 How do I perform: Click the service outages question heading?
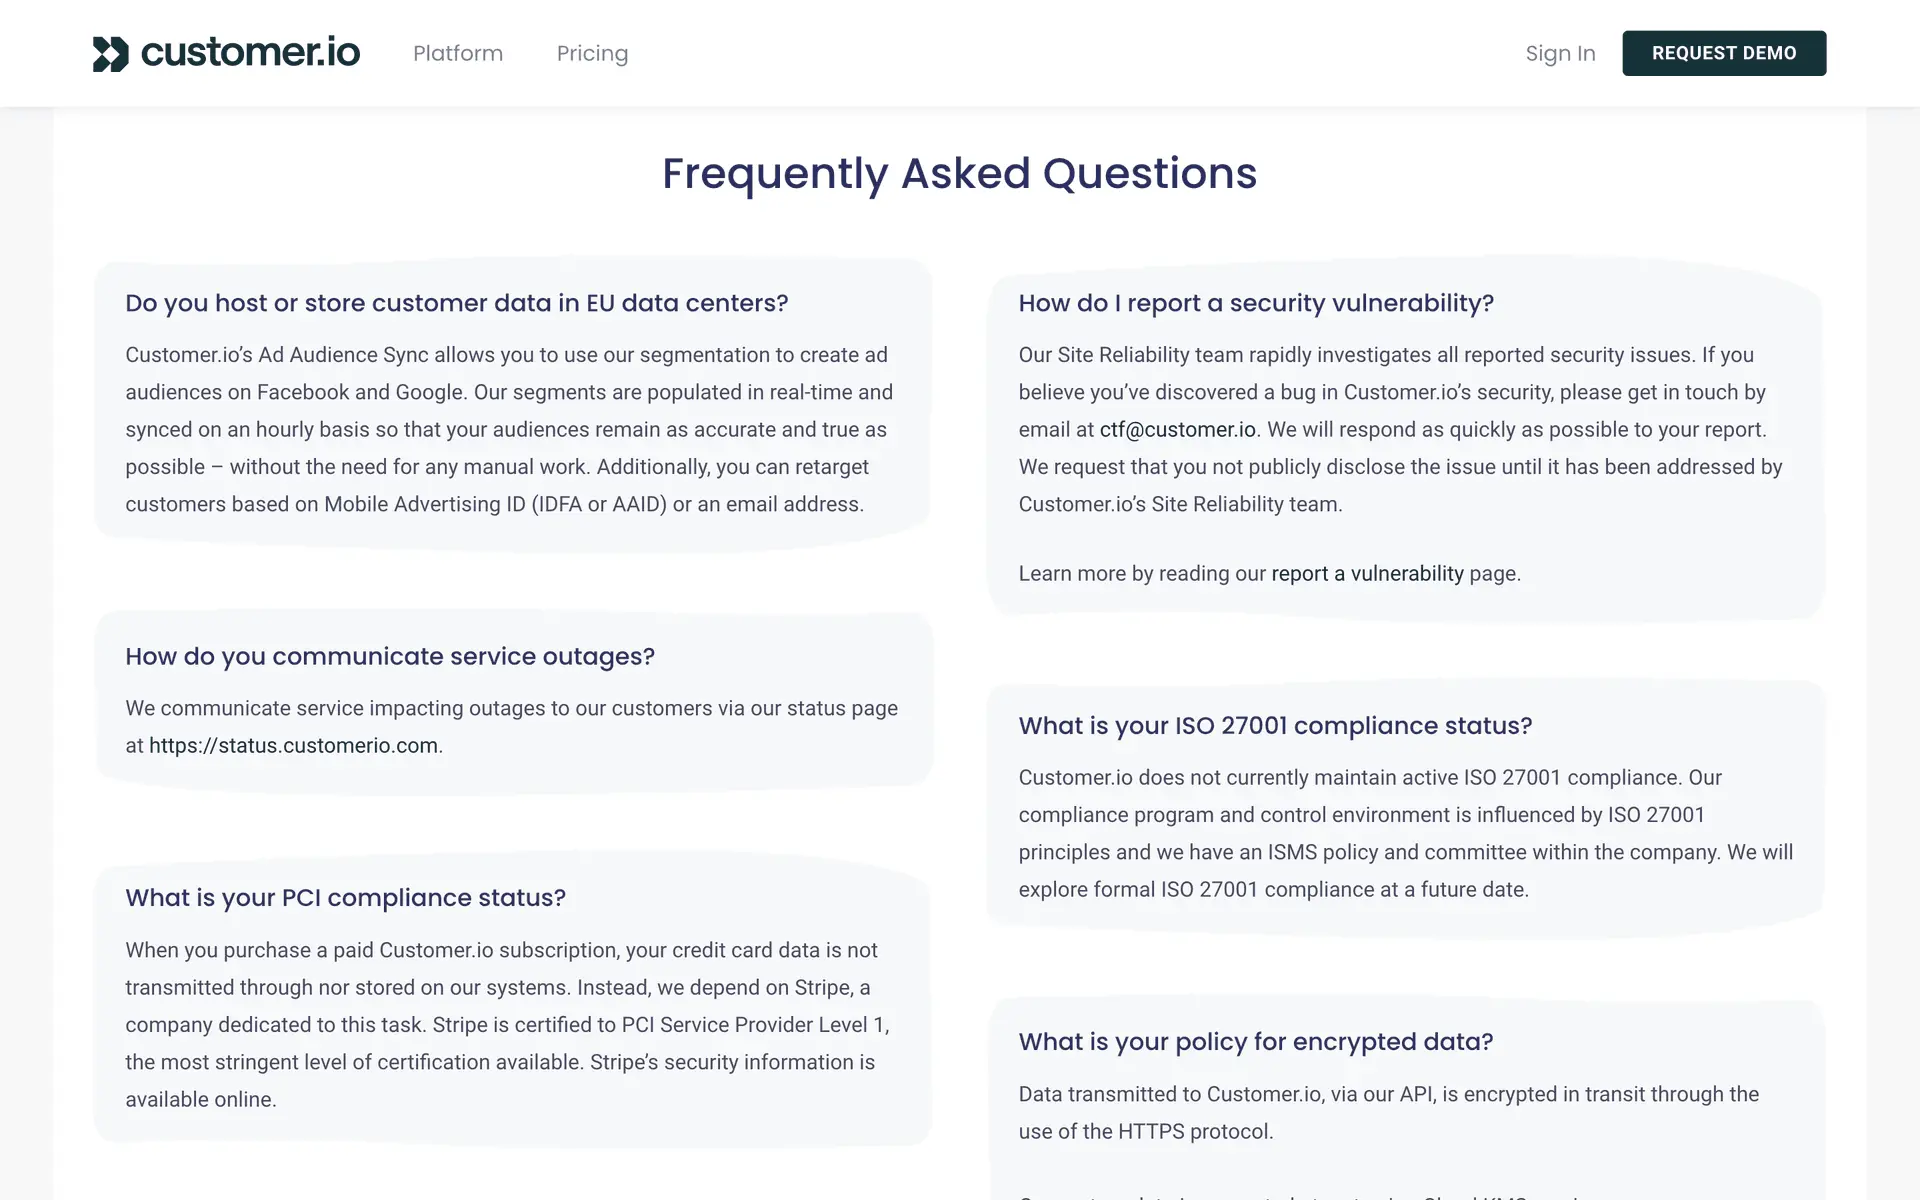390,656
